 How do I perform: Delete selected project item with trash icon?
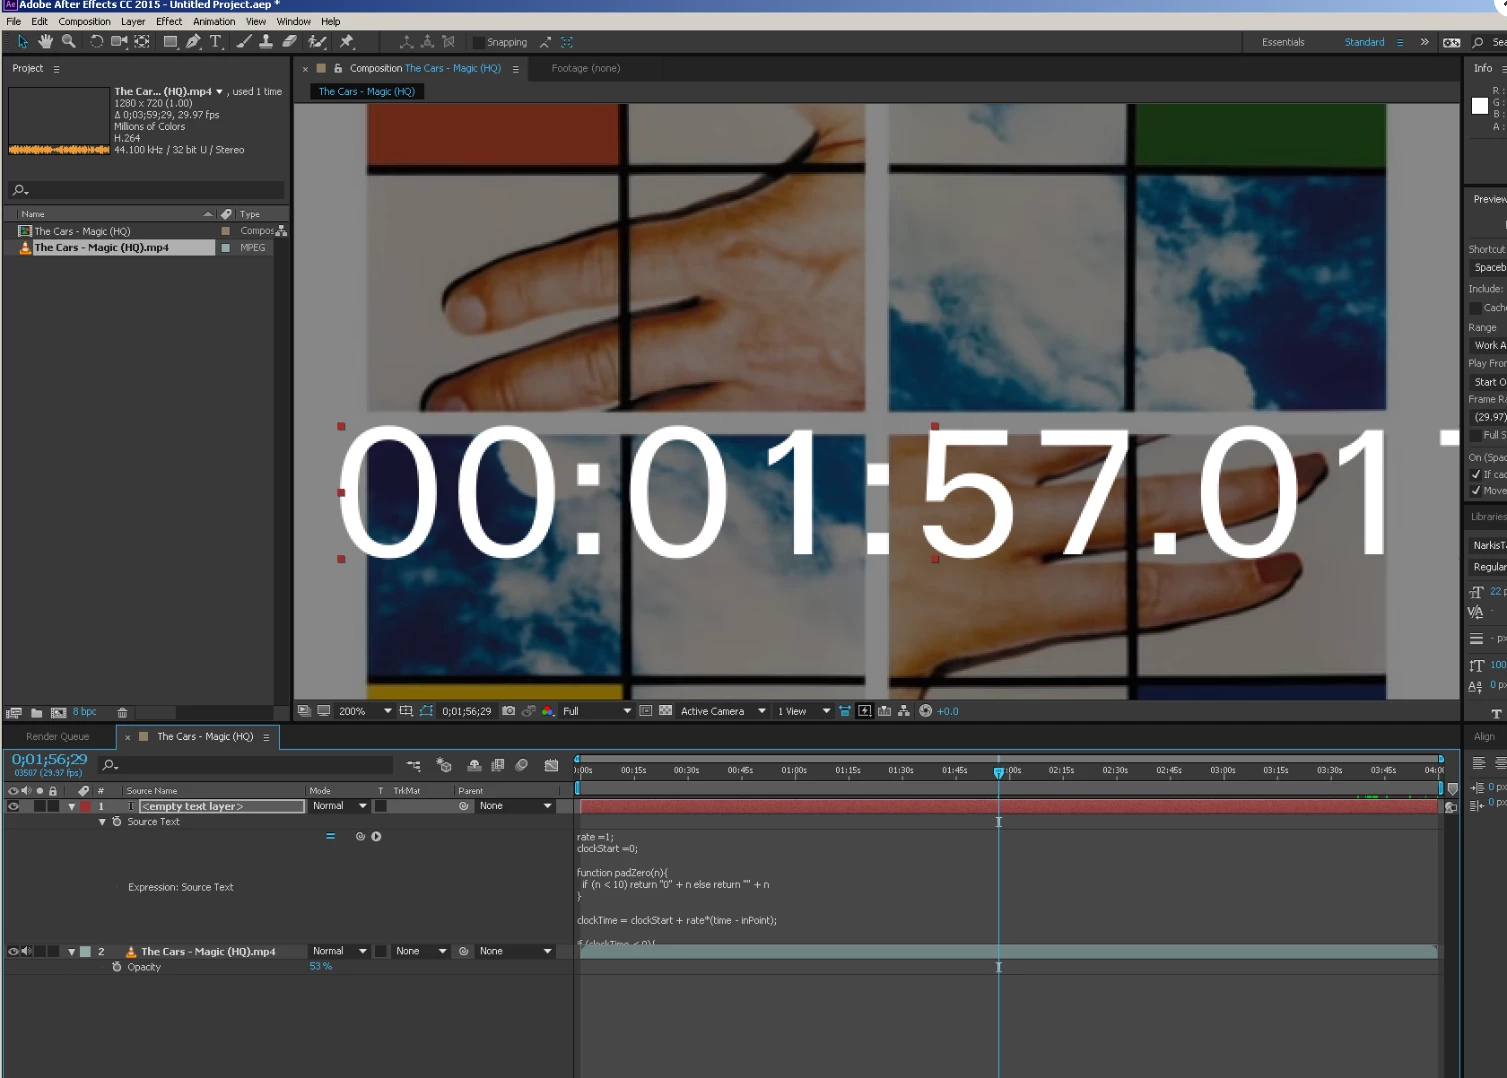pos(122,713)
